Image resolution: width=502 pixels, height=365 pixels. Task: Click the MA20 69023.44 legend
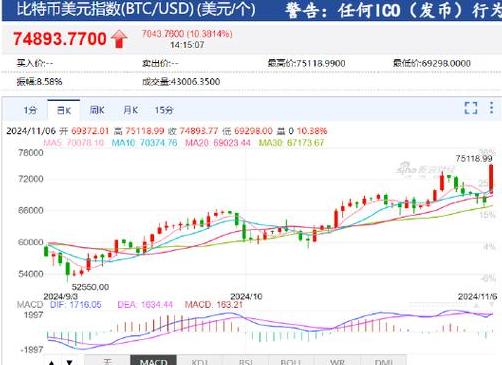point(218,143)
